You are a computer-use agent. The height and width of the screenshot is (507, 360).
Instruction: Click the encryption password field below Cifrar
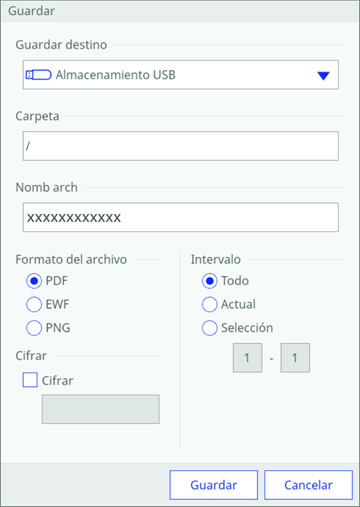click(x=101, y=409)
